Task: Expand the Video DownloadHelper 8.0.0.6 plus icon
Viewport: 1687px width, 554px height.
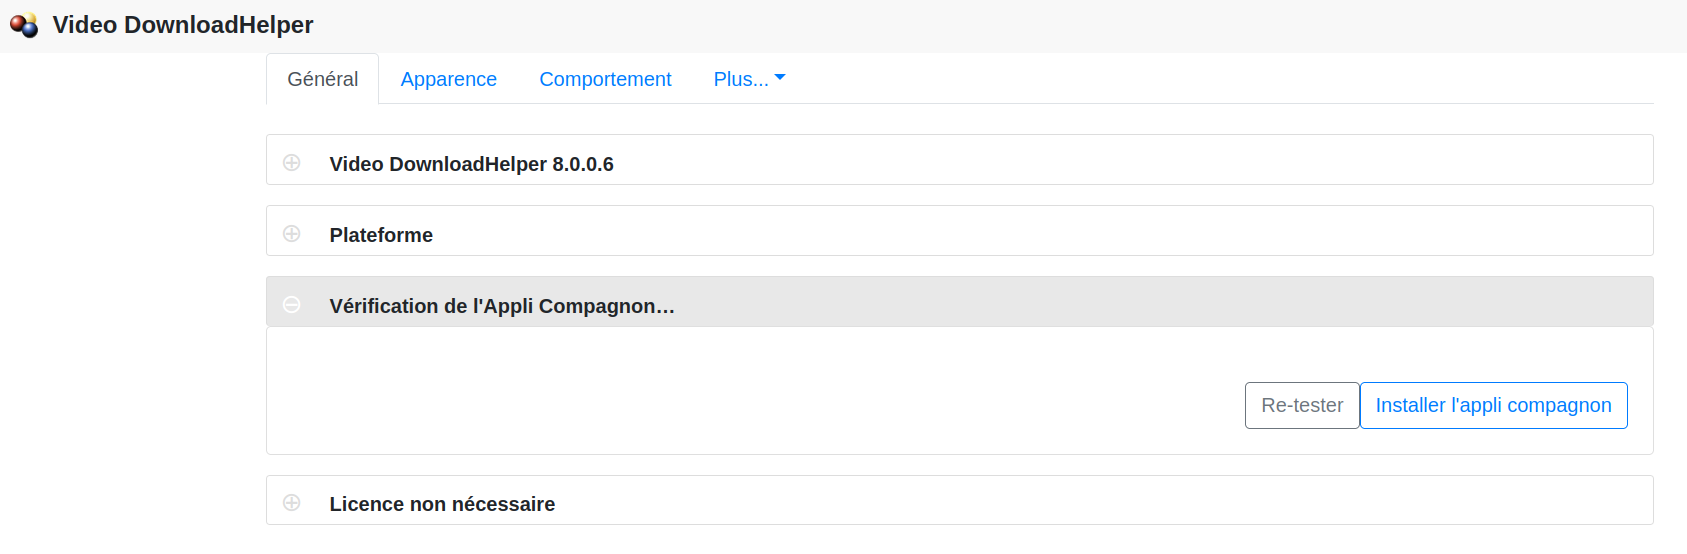Action: pos(292,162)
